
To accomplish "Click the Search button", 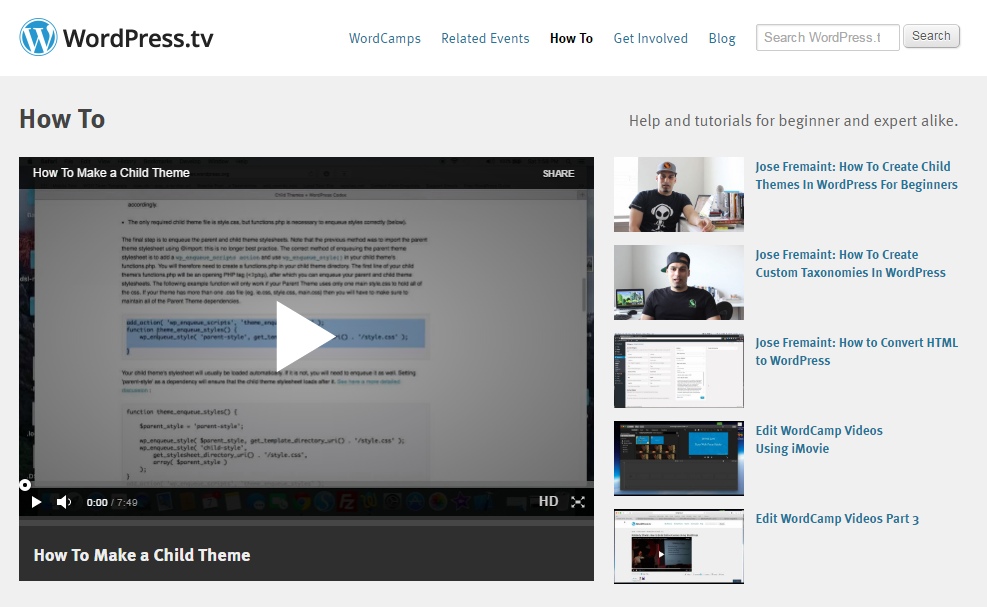I will tap(931, 36).
